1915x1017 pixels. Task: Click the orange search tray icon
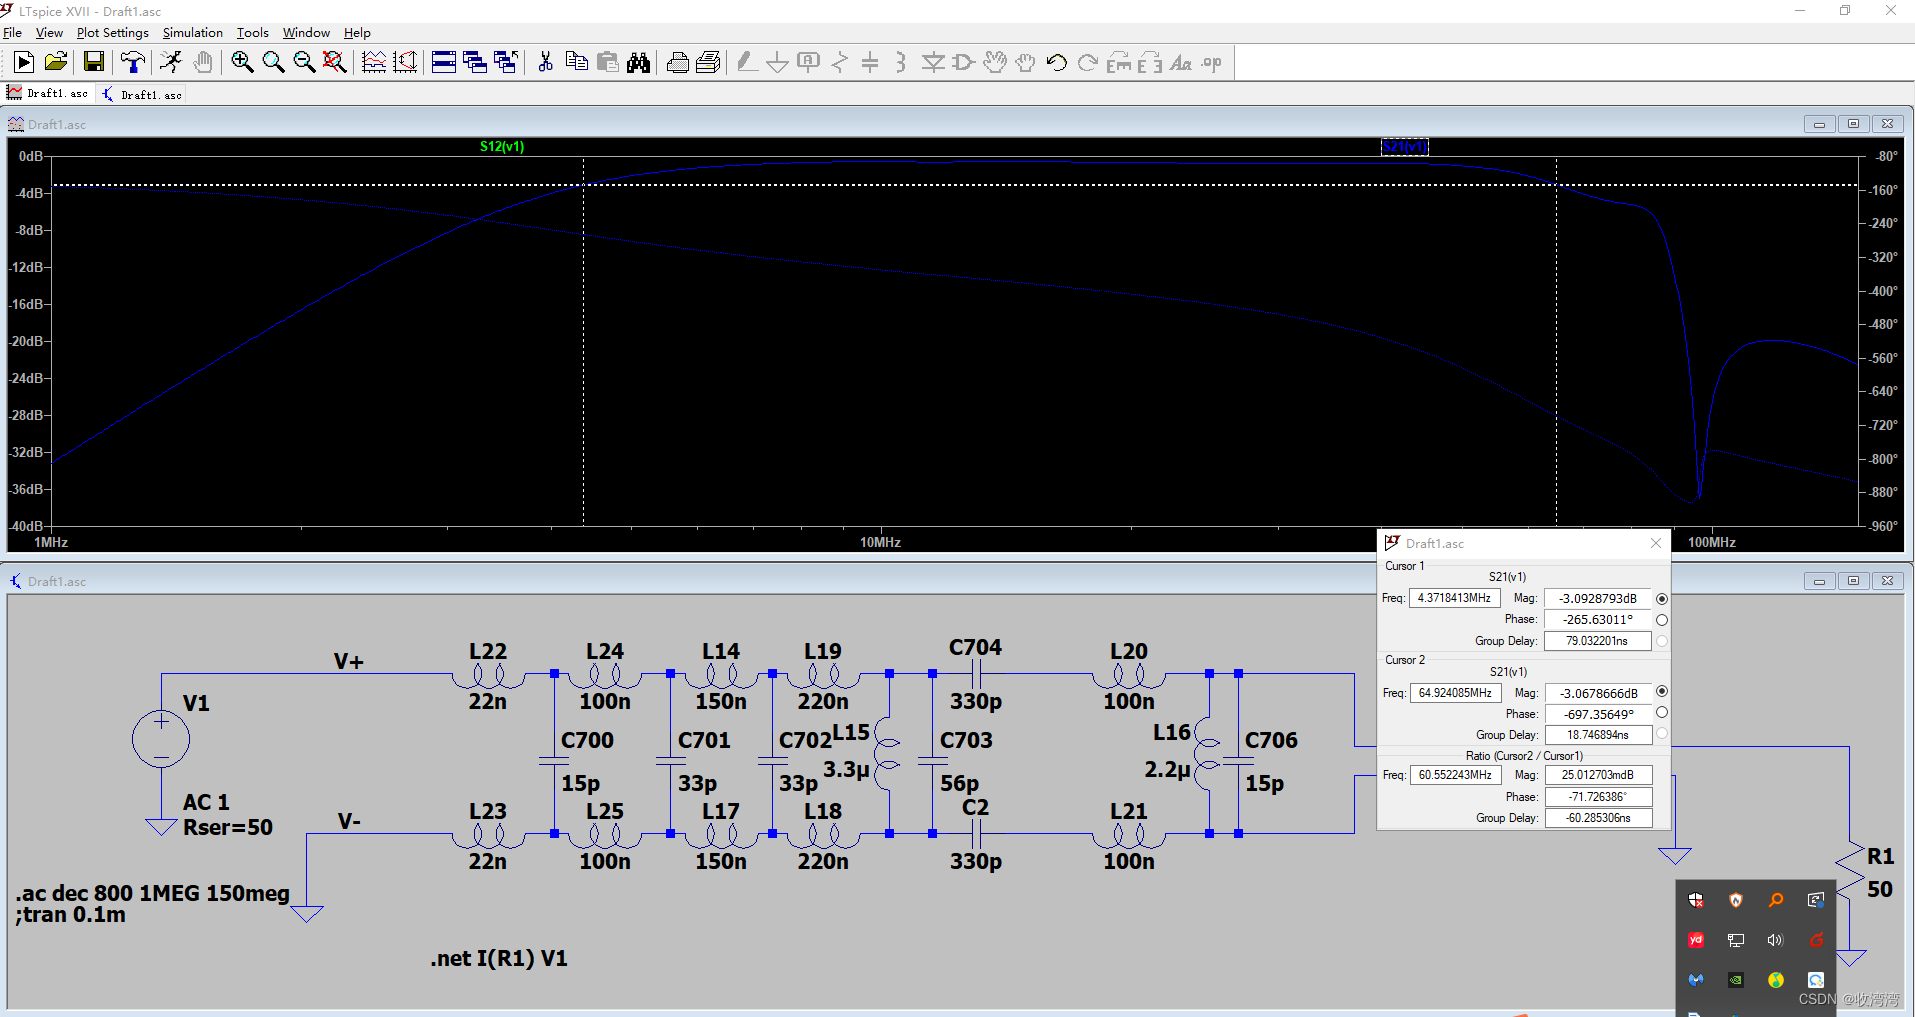tap(1775, 900)
